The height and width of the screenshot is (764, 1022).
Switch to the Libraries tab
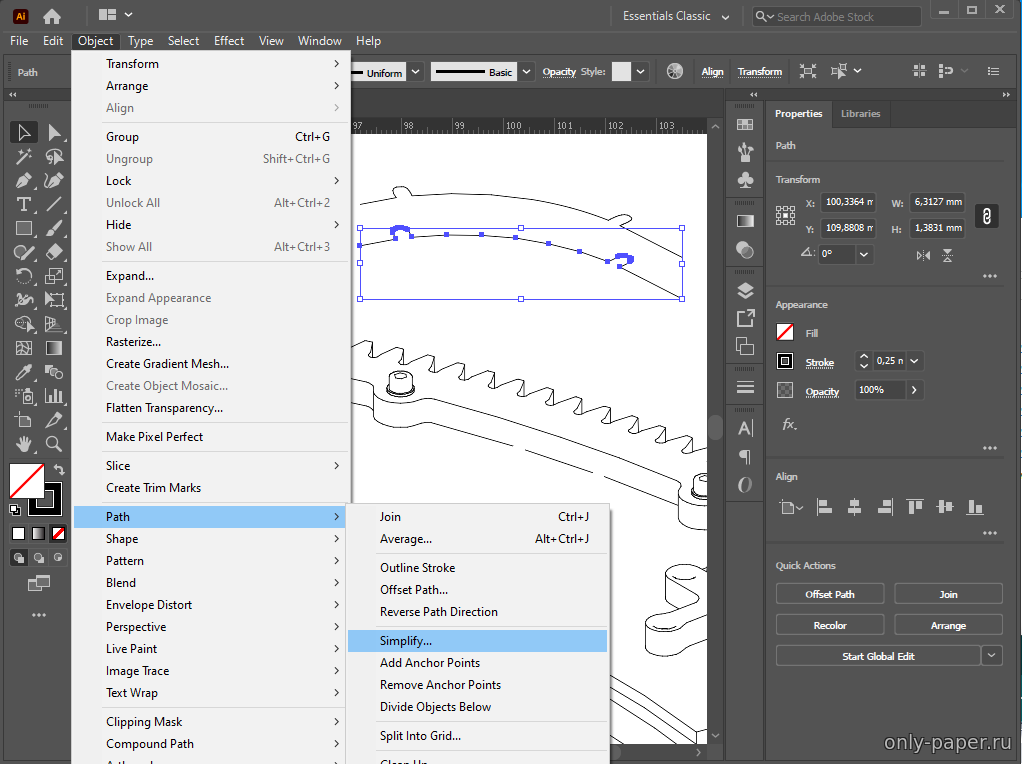tap(860, 113)
